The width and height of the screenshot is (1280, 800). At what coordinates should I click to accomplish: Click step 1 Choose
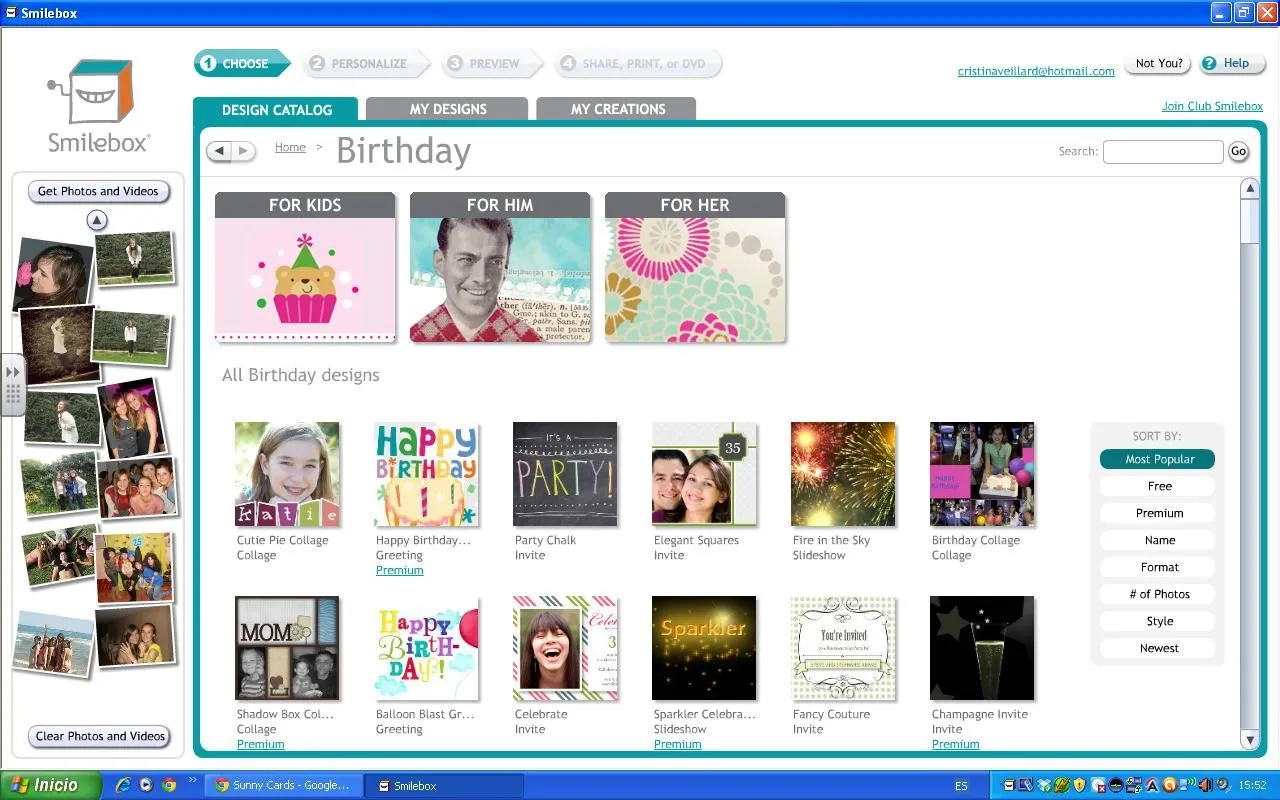pos(240,63)
